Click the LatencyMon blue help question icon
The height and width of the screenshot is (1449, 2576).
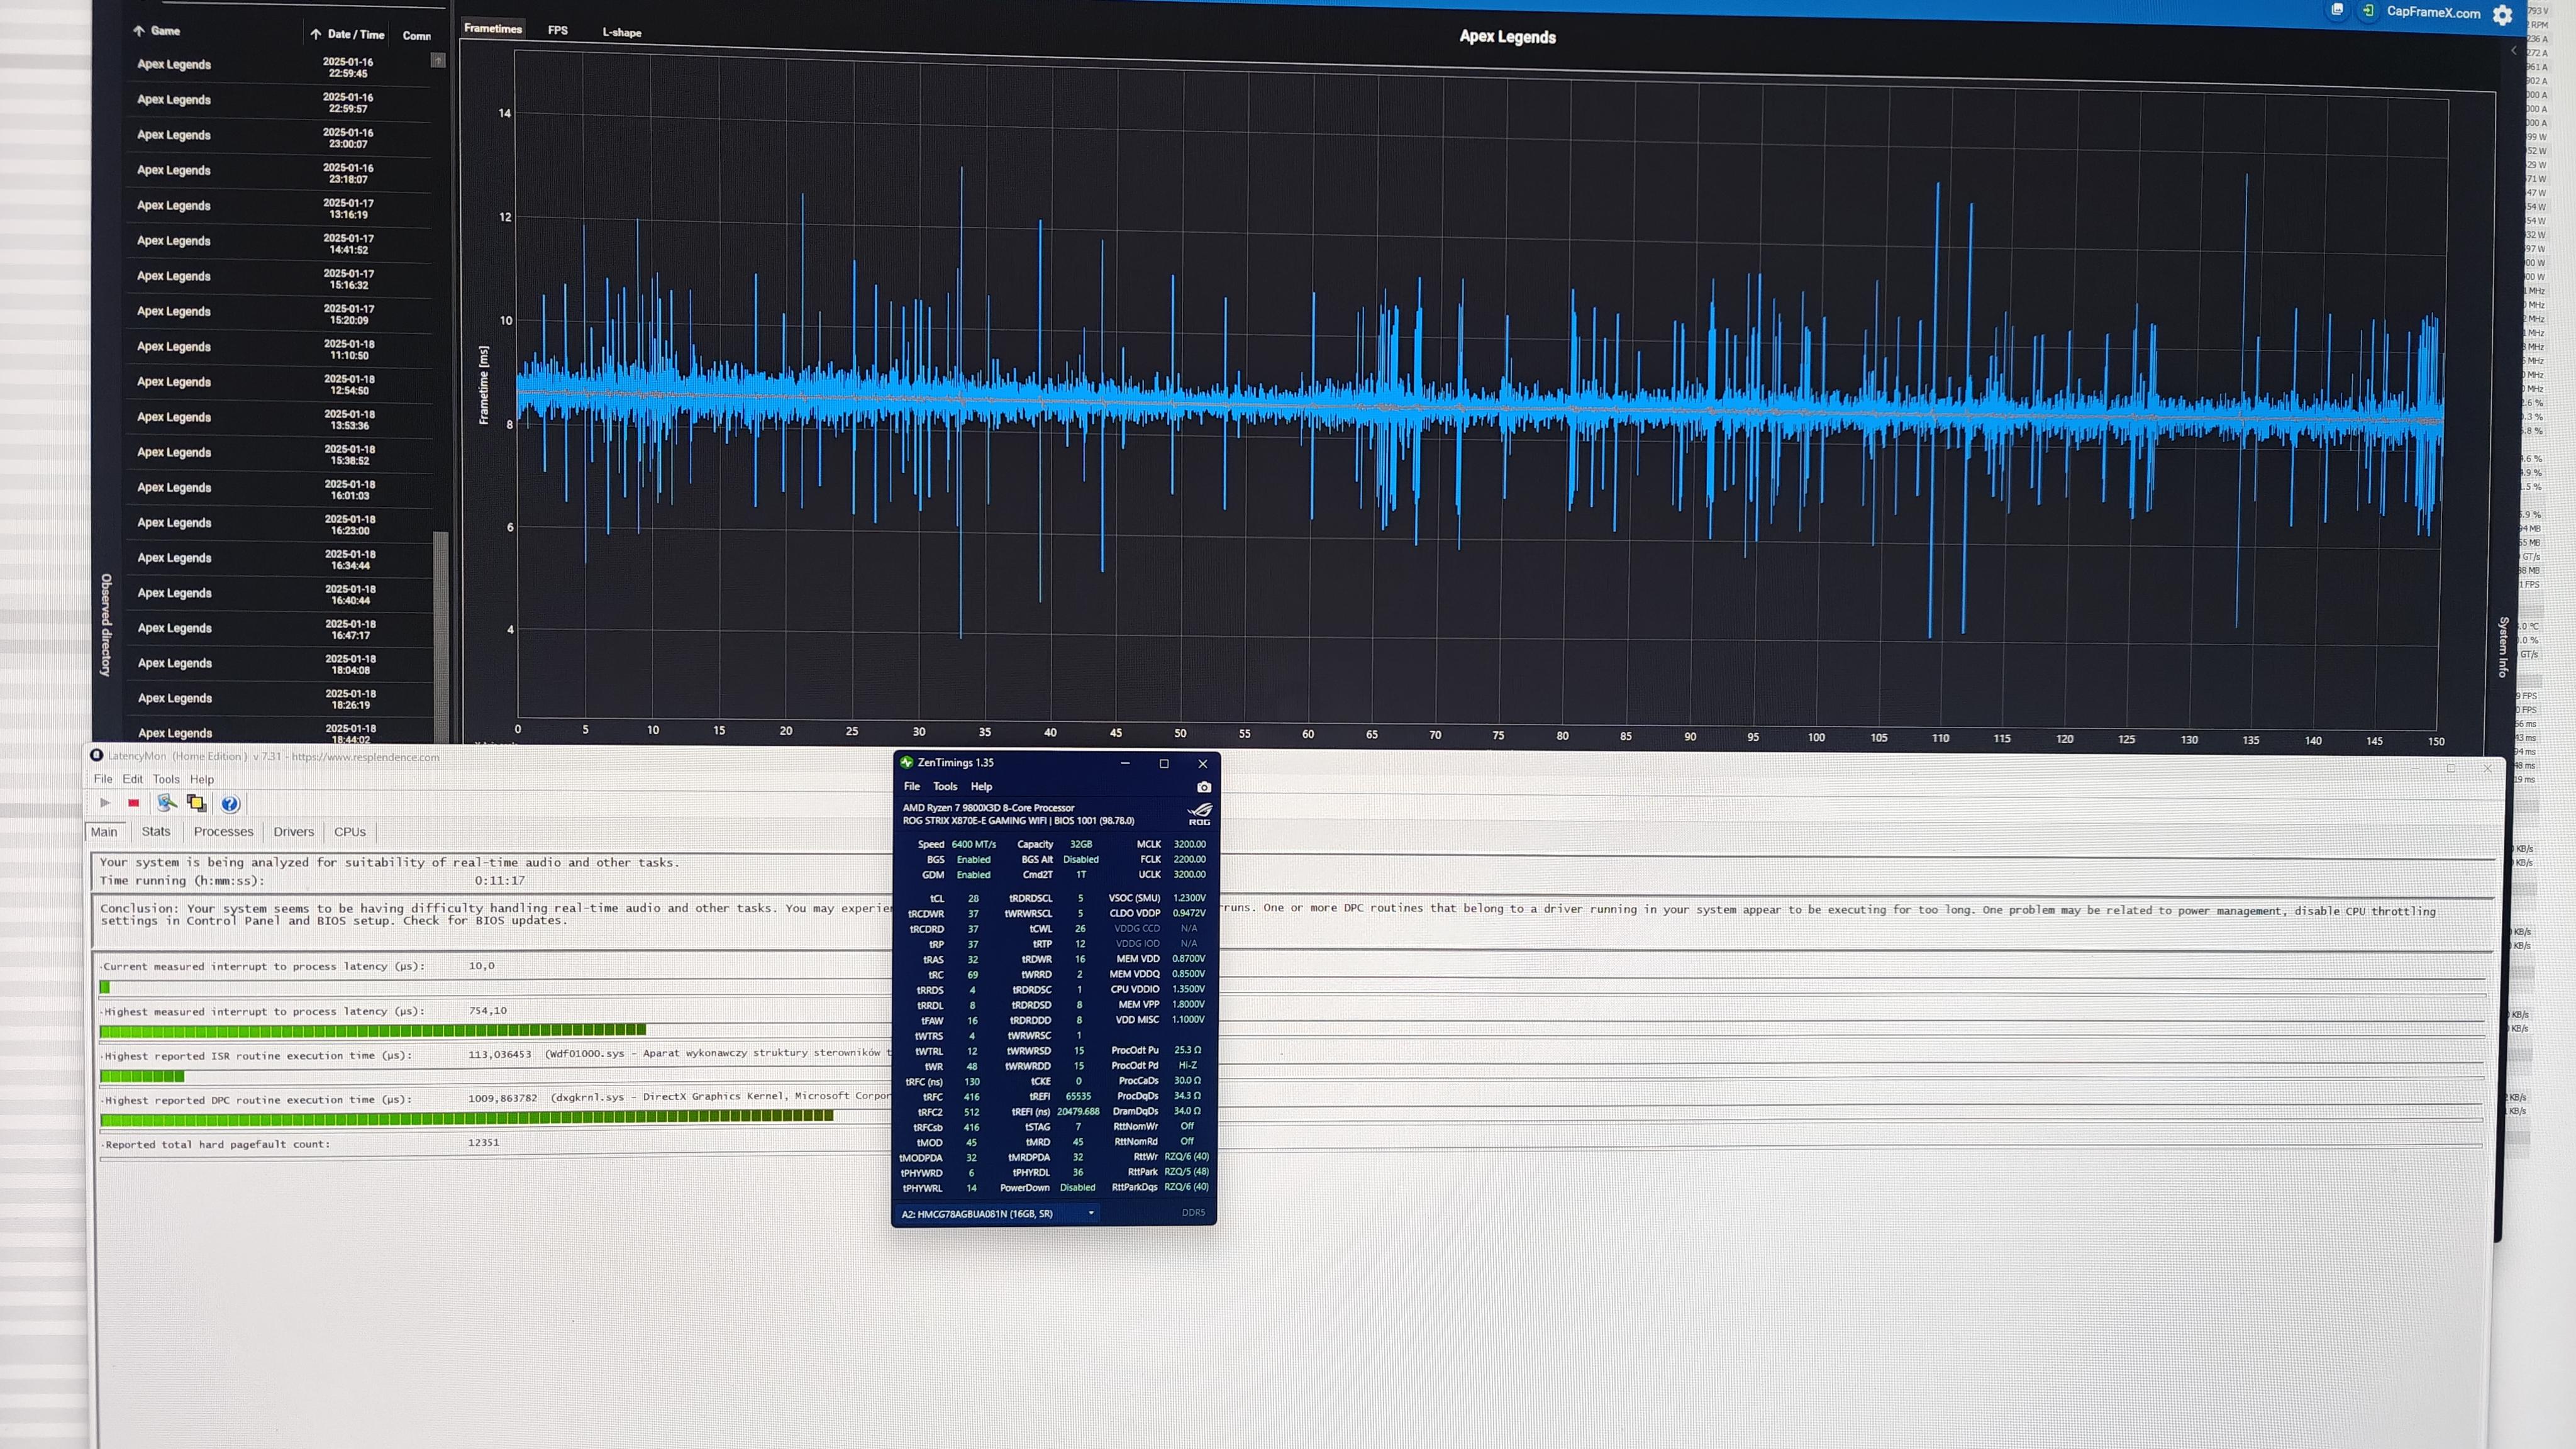230,804
